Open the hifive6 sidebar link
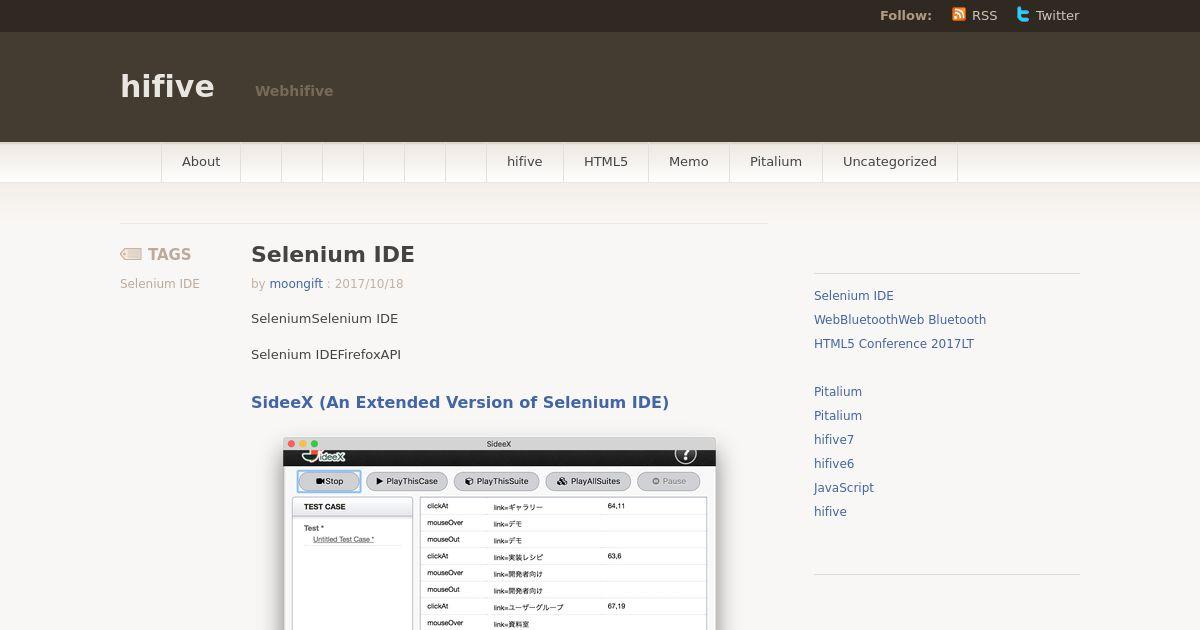Image resolution: width=1200 pixels, height=630 pixels. [834, 464]
